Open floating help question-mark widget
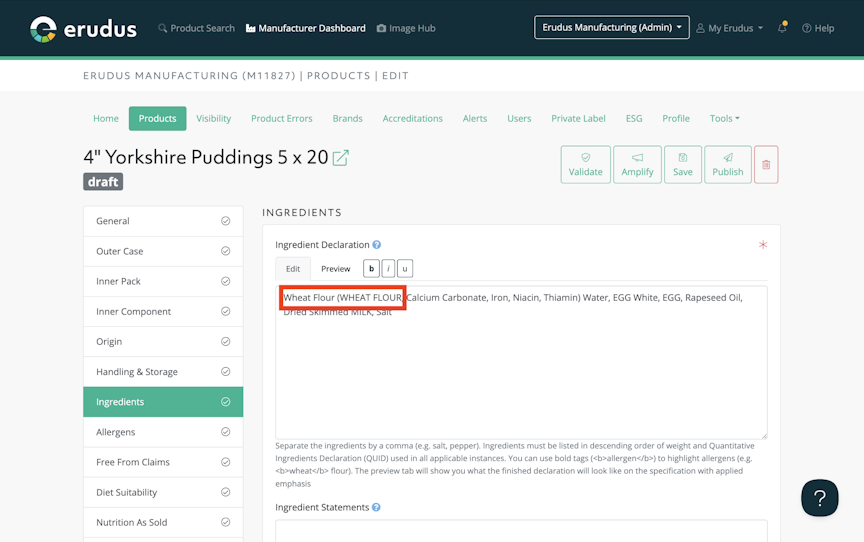This screenshot has width=864, height=542. tap(820, 498)
